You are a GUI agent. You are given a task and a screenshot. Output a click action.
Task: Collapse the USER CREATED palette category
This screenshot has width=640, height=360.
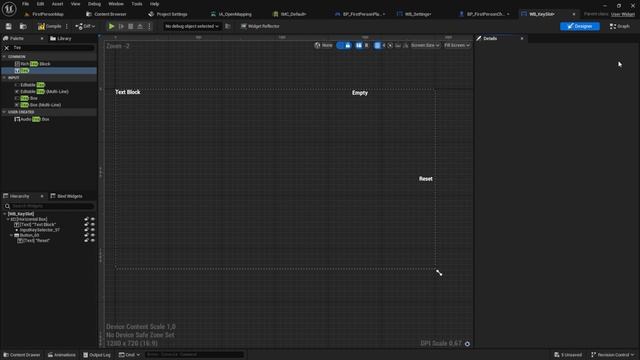tap(4, 112)
